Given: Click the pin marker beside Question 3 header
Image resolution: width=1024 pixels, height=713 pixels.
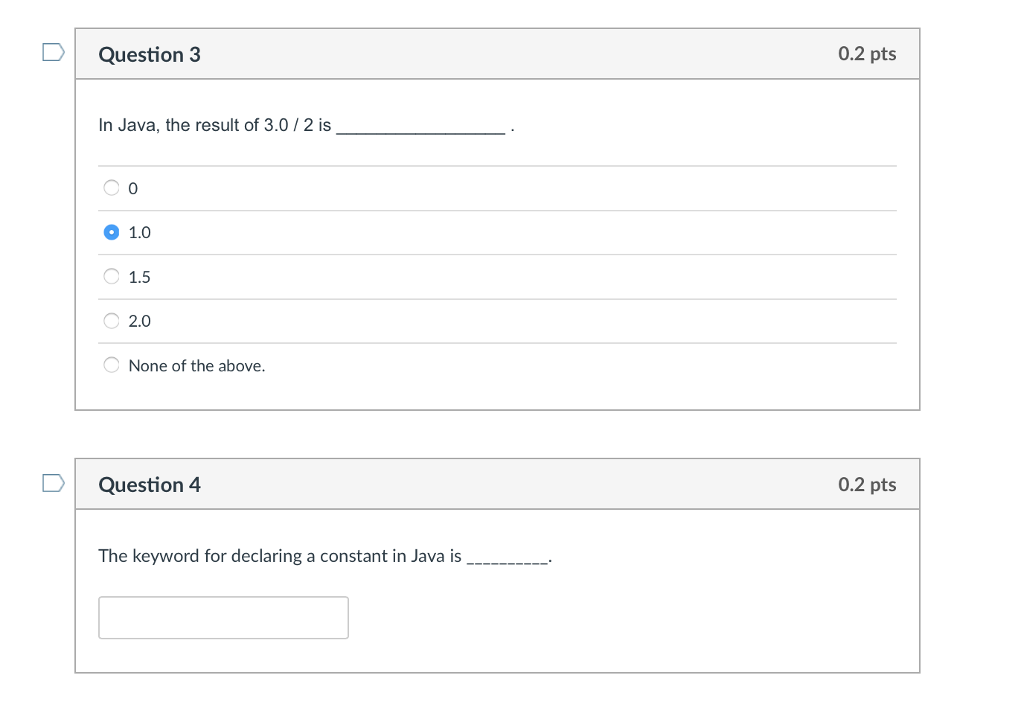Looking at the screenshot, I should coord(53,53).
